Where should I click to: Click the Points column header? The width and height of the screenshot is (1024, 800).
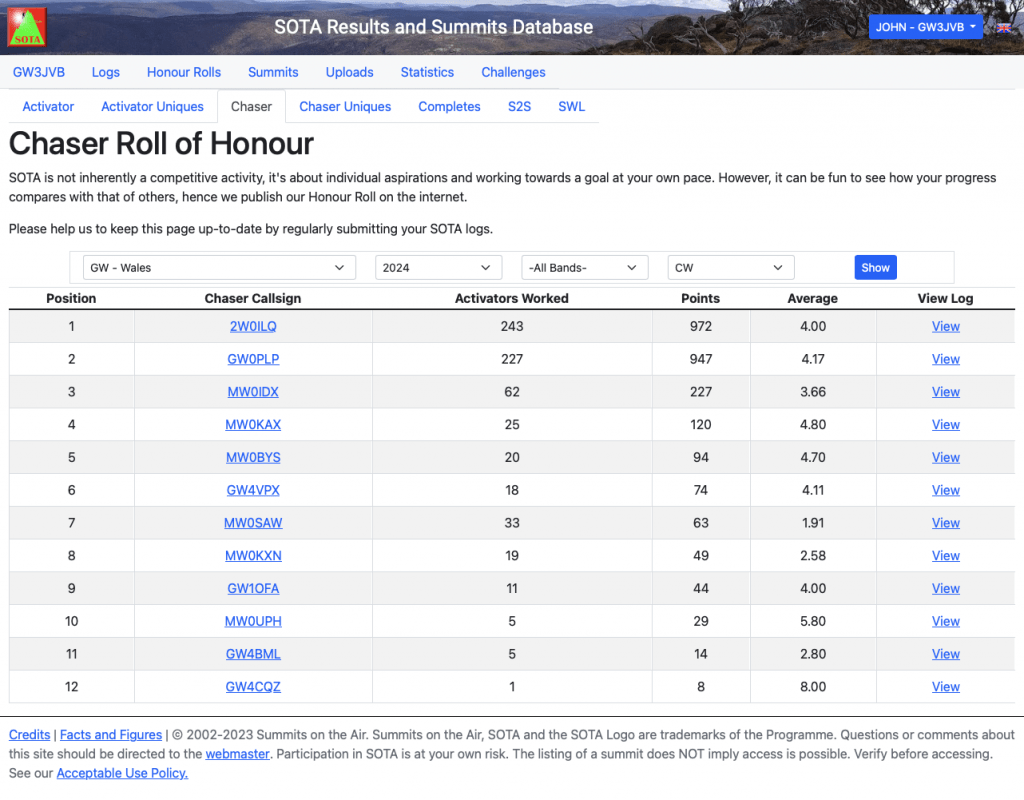tap(700, 298)
